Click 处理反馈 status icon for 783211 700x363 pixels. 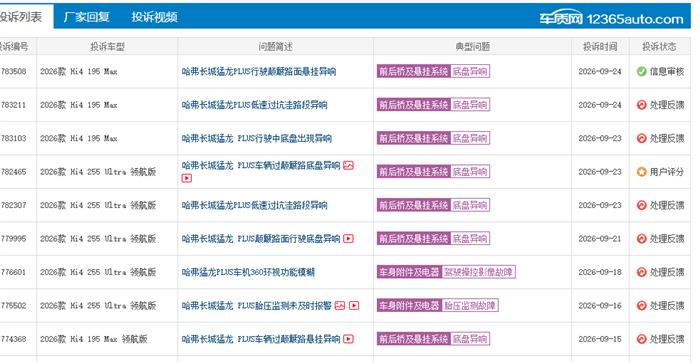(642, 105)
